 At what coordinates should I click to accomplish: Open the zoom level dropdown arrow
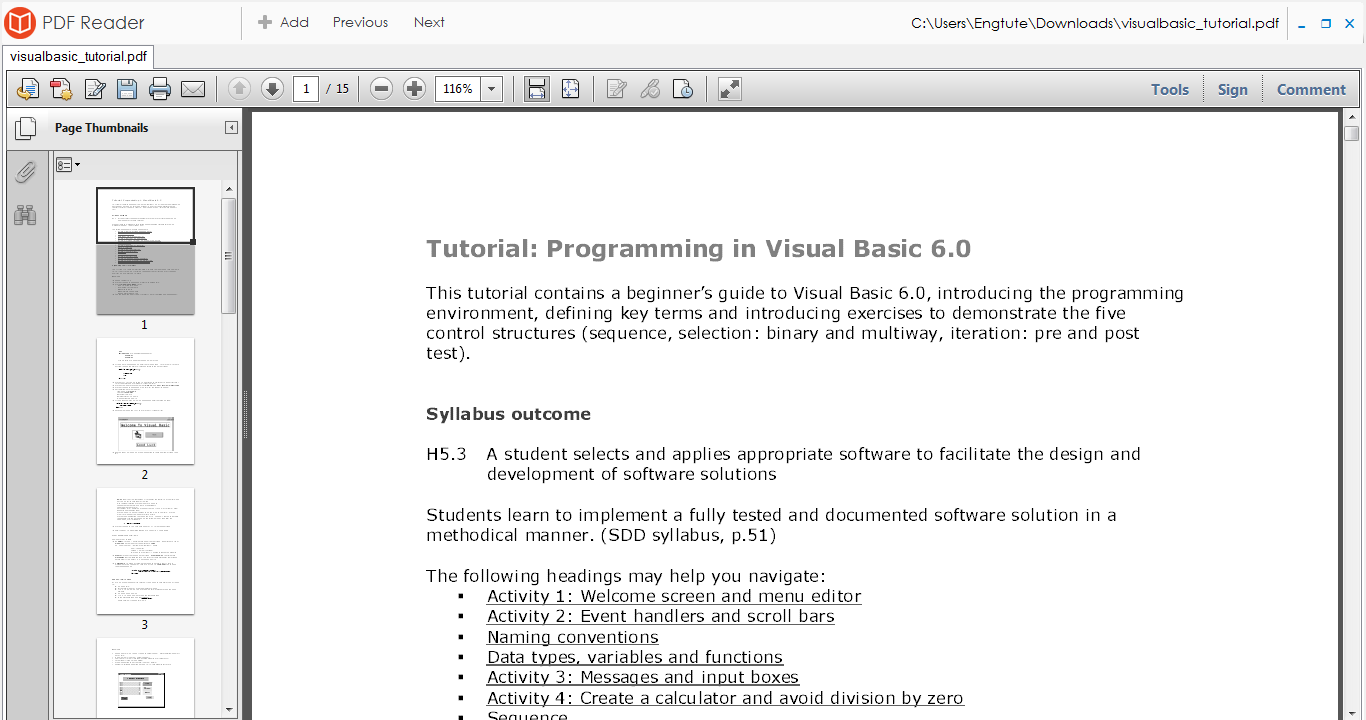click(491, 89)
